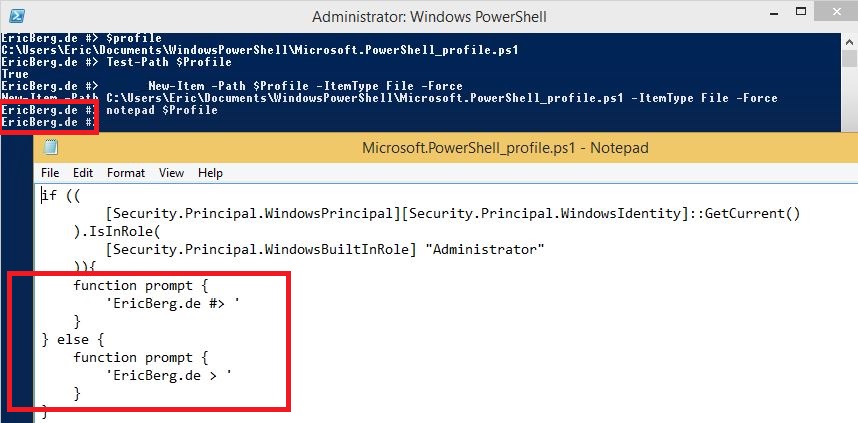858x423 pixels.
Task: Click the 'notepad $Profile' command in PowerShell
Action: [x=162, y=110]
